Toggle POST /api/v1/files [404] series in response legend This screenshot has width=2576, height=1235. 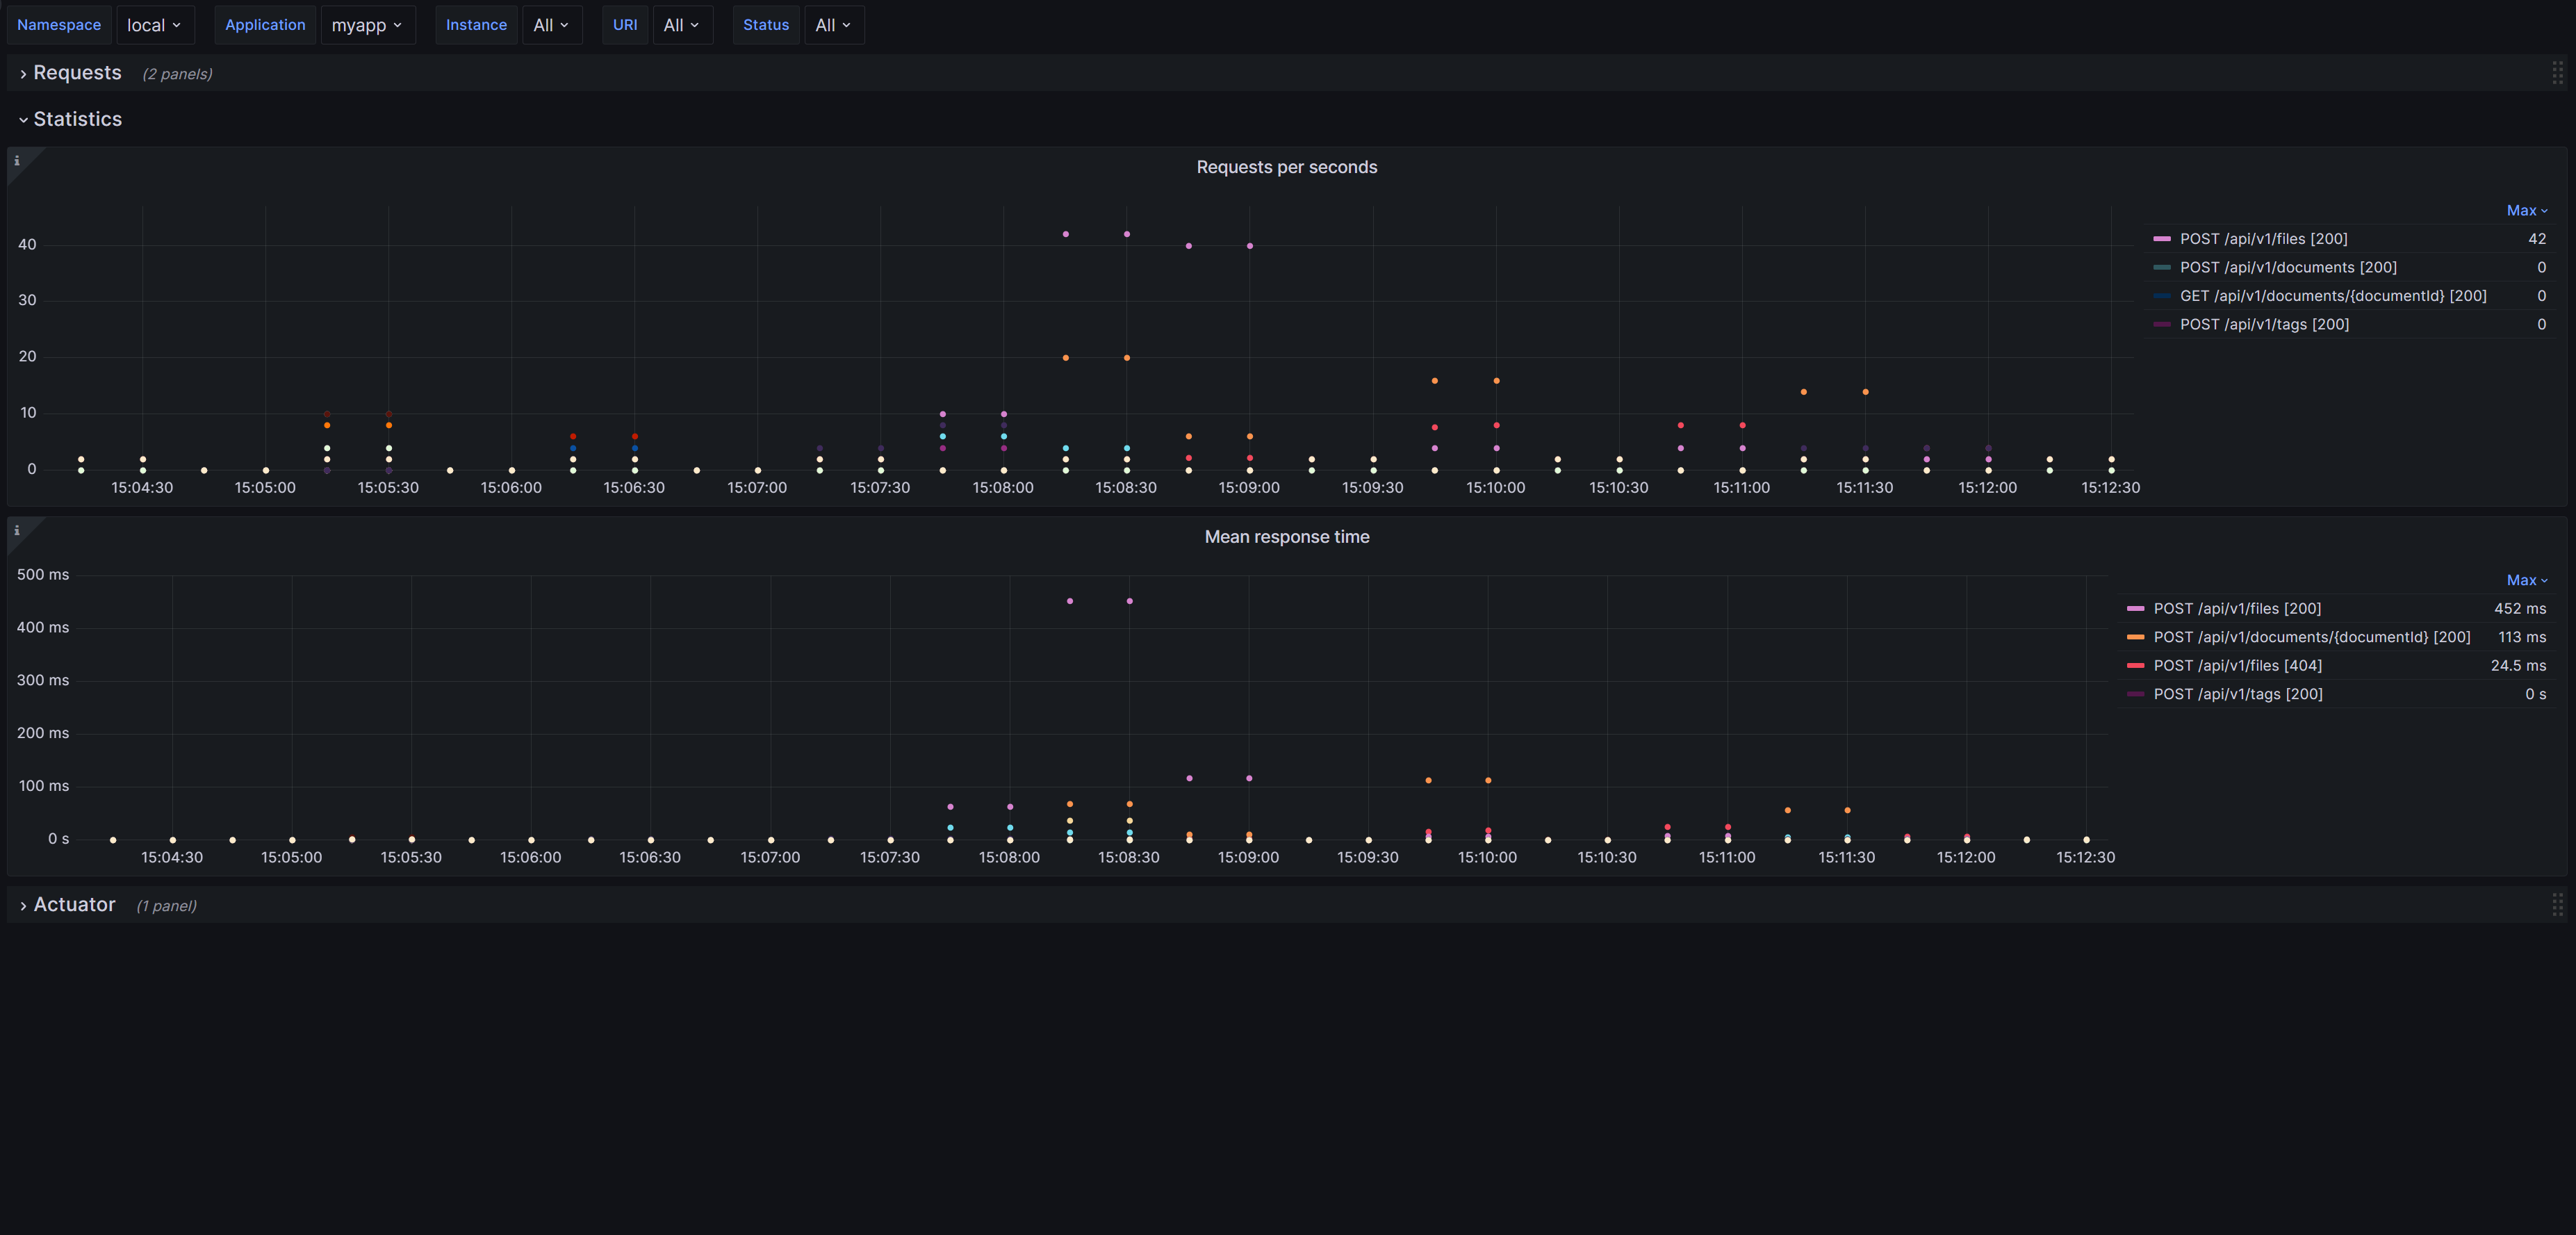click(x=2237, y=665)
